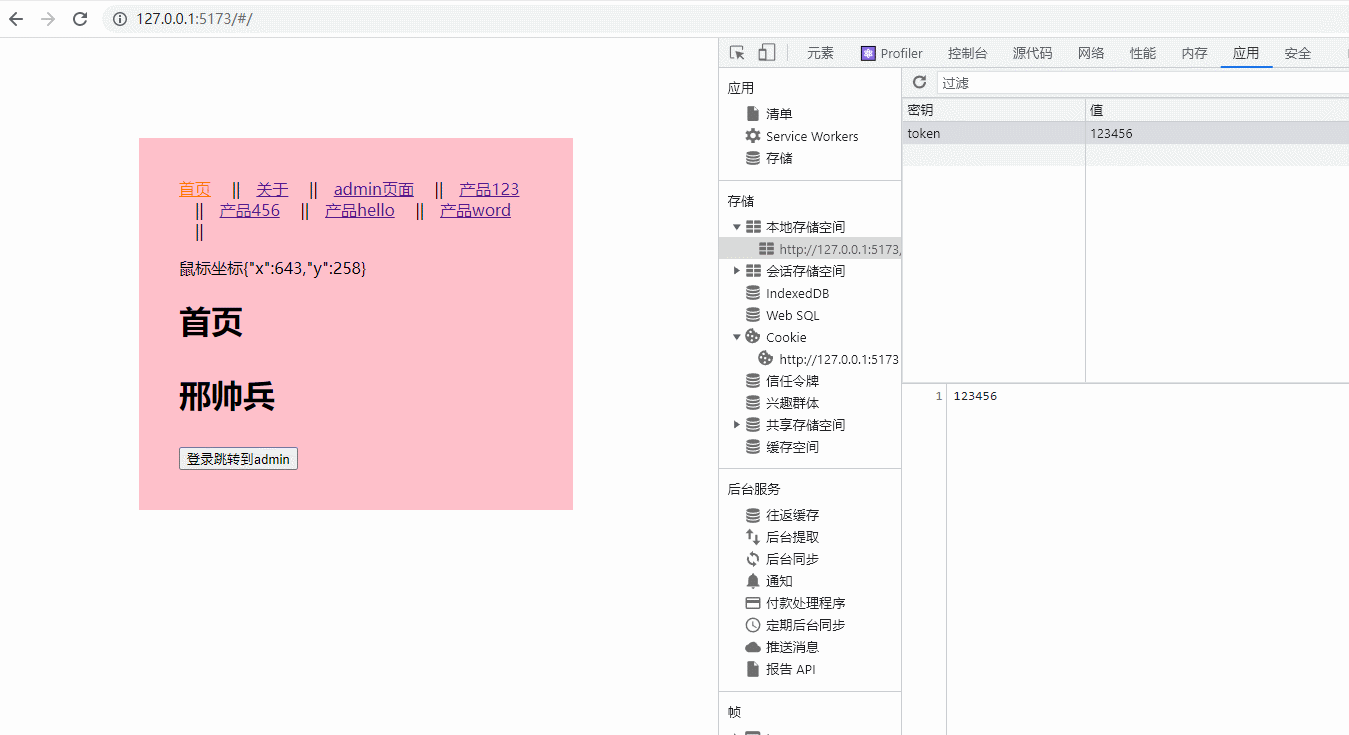Click the 登录跳转到admin button
This screenshot has height=735, width=1349.
(x=238, y=459)
